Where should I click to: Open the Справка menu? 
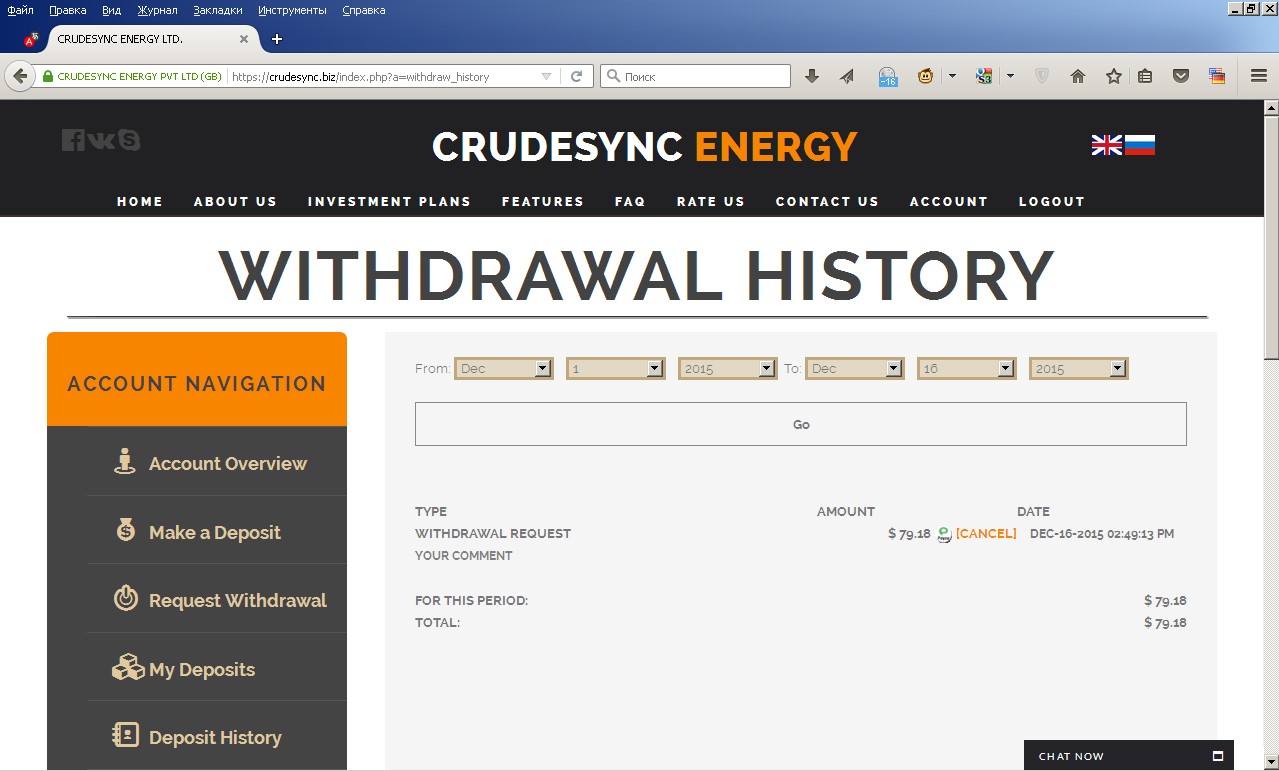tap(363, 10)
